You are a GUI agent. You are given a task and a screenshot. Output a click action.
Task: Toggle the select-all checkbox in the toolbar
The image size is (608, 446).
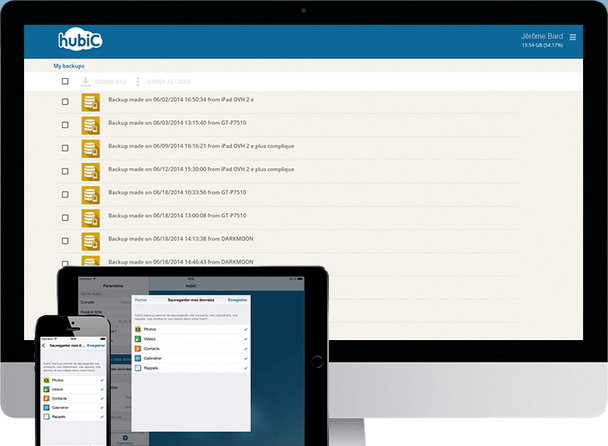point(65,82)
